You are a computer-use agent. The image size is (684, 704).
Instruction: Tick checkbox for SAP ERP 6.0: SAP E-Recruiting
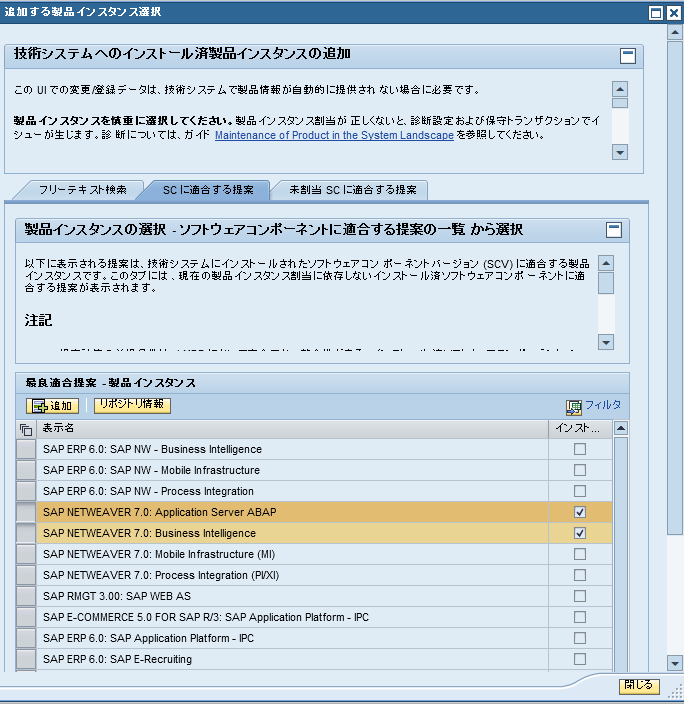580,659
